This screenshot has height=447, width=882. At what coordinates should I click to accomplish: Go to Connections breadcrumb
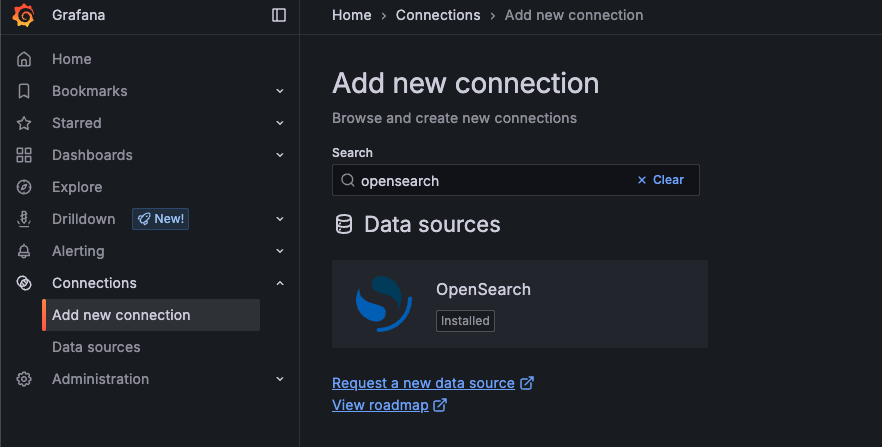pos(438,15)
